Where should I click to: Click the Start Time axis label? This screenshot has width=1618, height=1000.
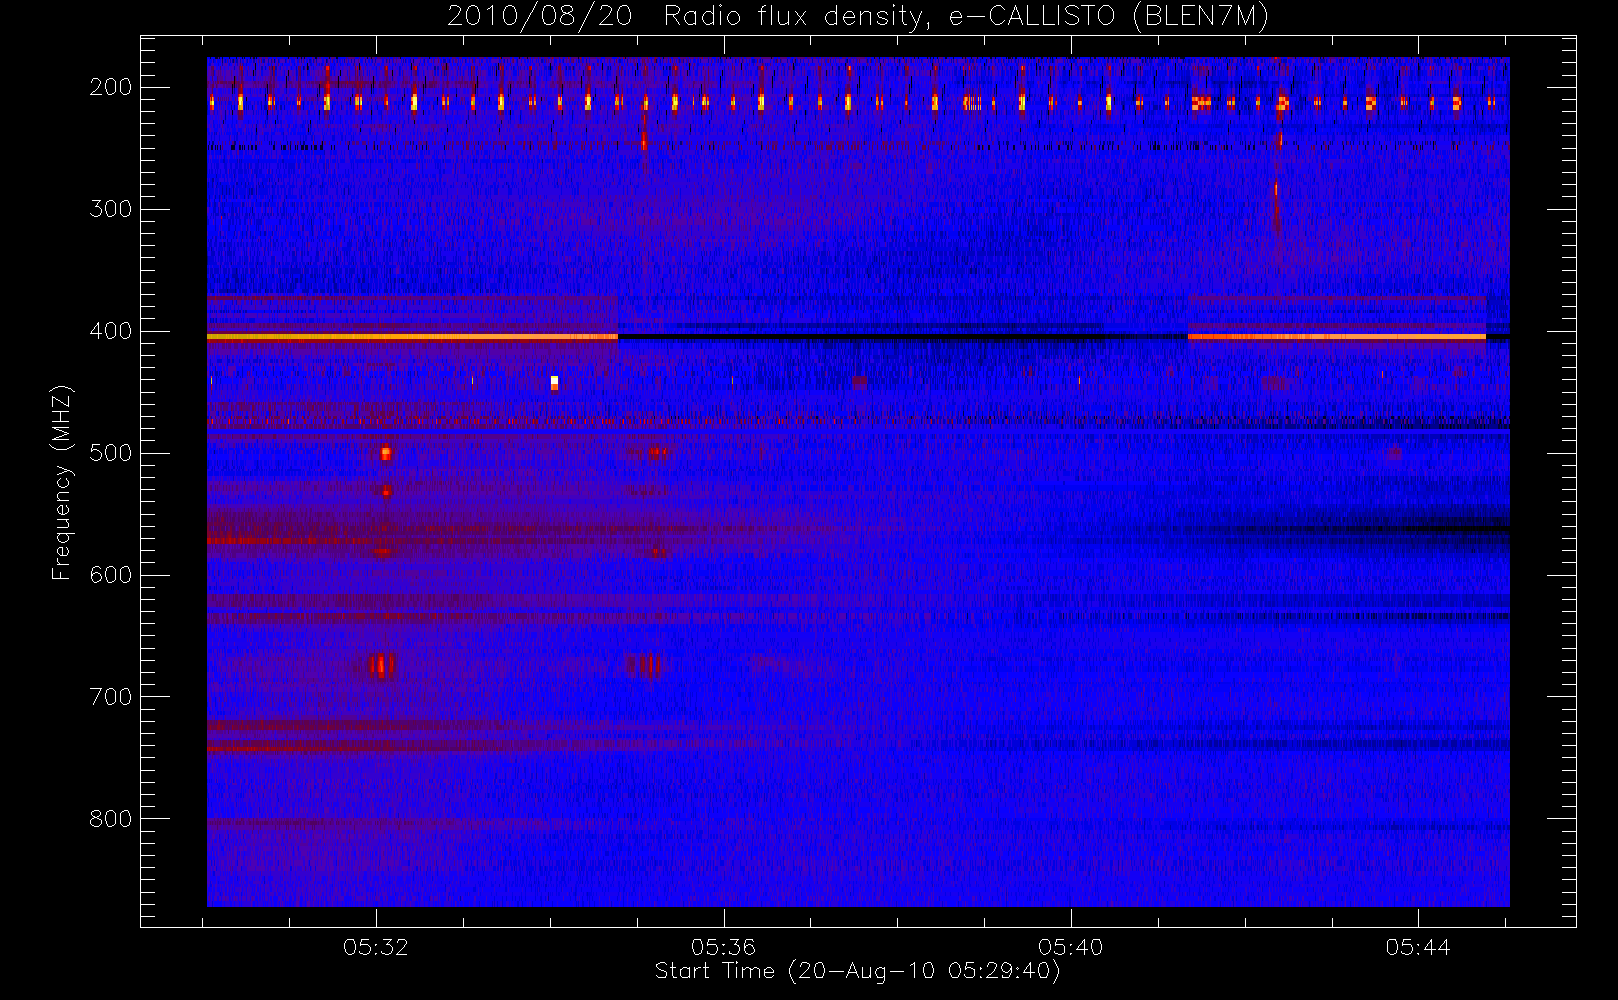click(857, 971)
